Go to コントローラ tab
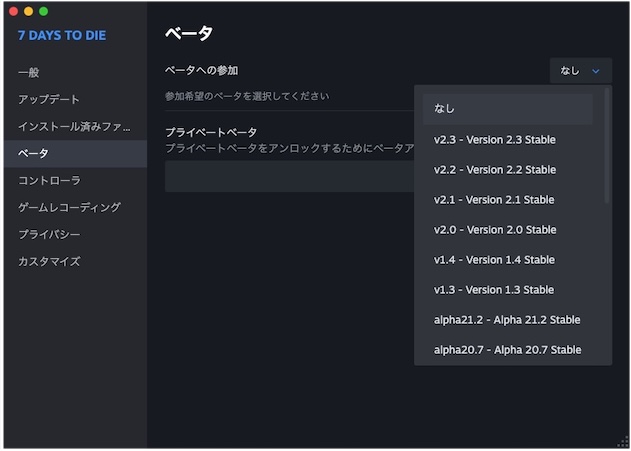The height and width of the screenshot is (451, 631). [x=49, y=181]
